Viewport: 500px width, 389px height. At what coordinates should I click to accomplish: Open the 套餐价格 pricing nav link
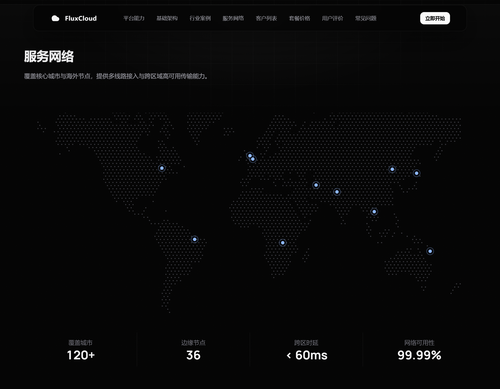point(299,18)
